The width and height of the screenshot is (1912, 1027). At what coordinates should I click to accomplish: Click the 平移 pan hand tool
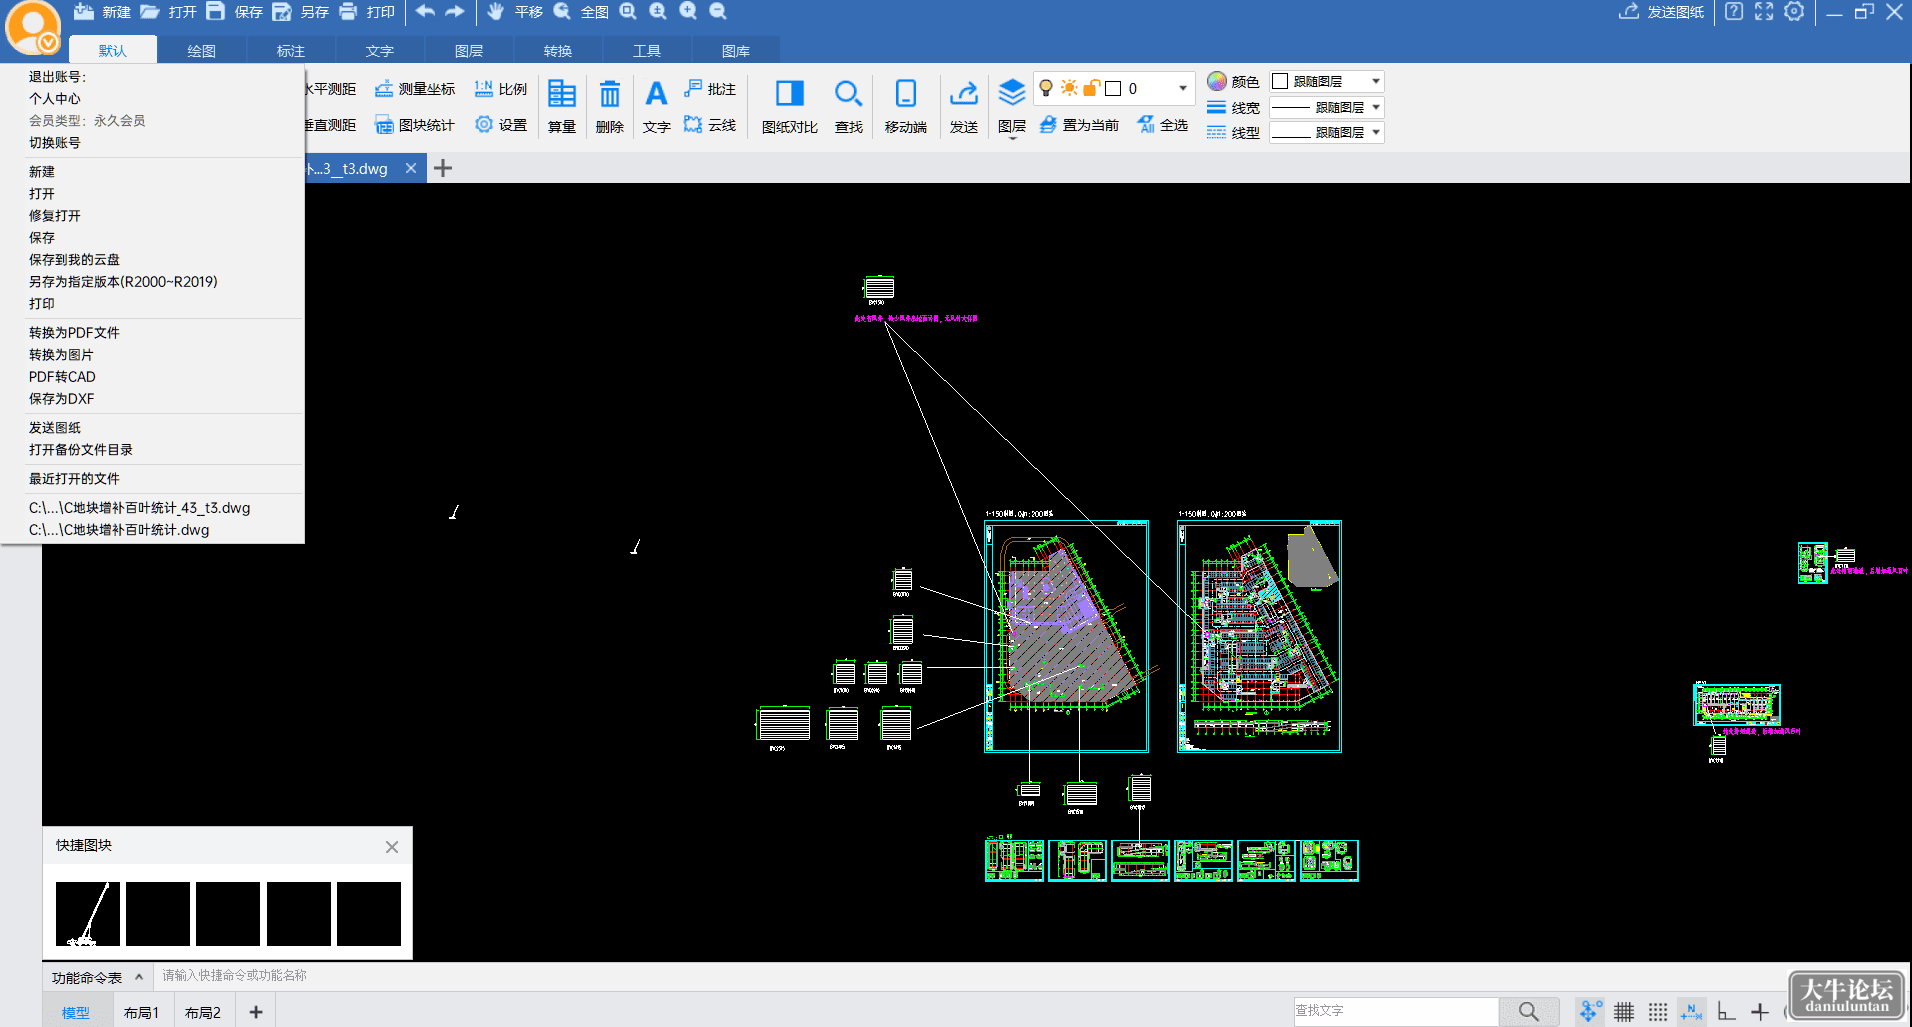point(515,12)
